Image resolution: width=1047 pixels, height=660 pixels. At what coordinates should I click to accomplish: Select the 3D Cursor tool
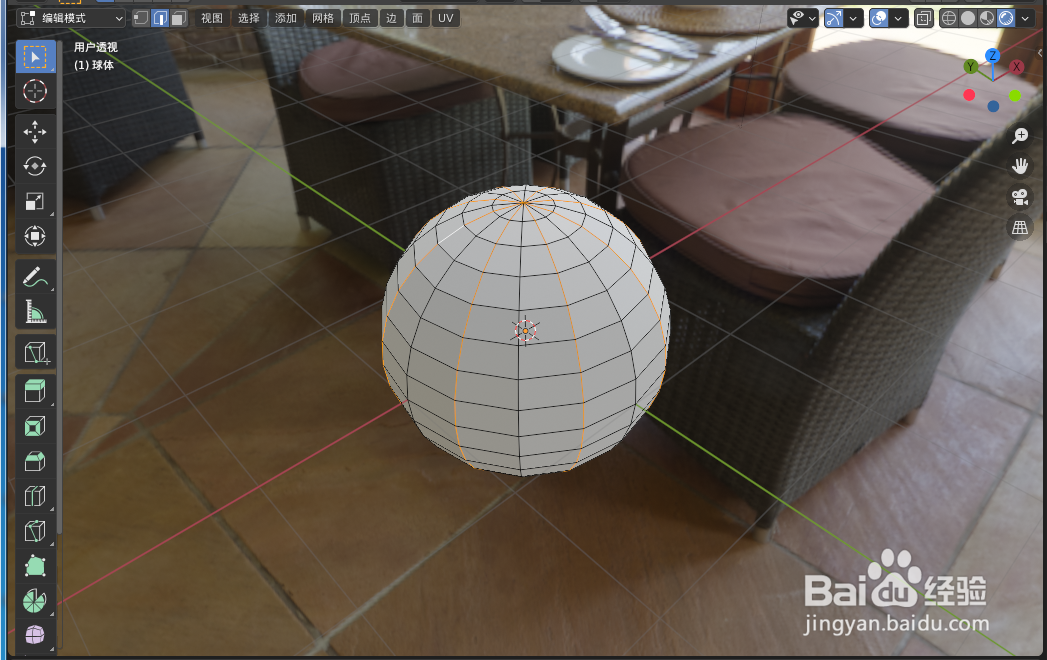click(x=35, y=91)
